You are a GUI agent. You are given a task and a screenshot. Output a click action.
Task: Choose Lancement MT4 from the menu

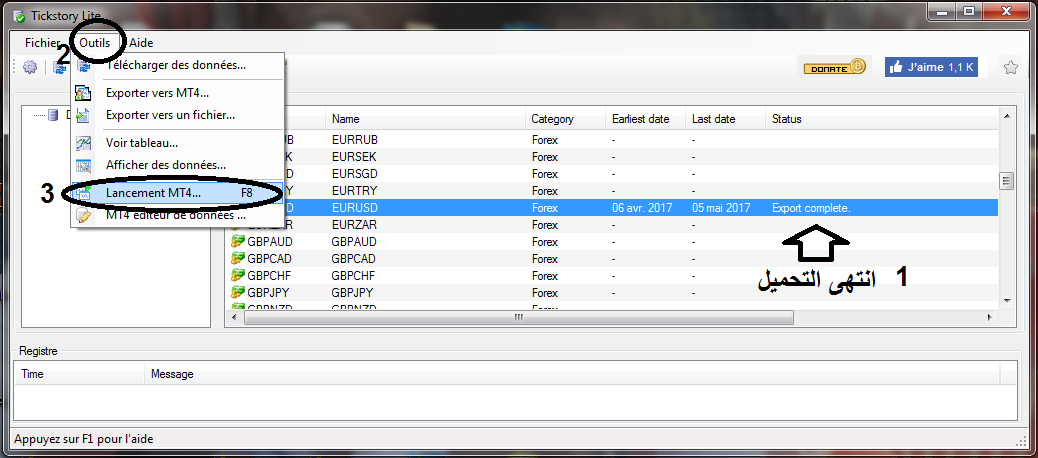153,192
